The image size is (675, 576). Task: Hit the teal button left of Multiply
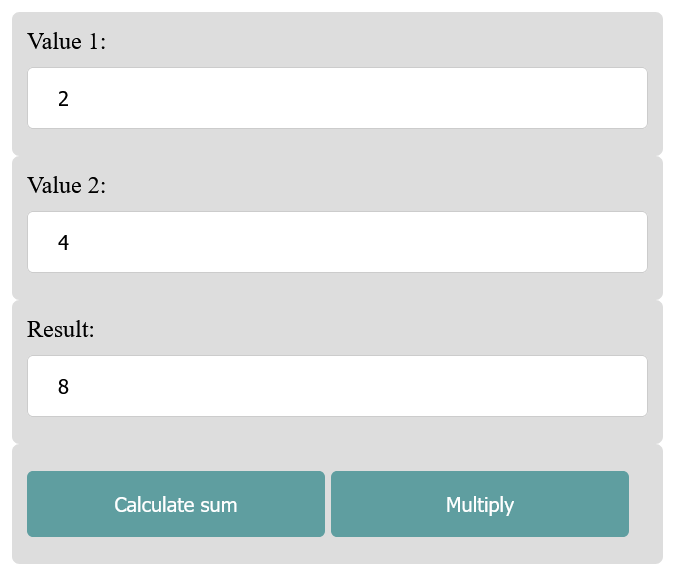point(176,504)
